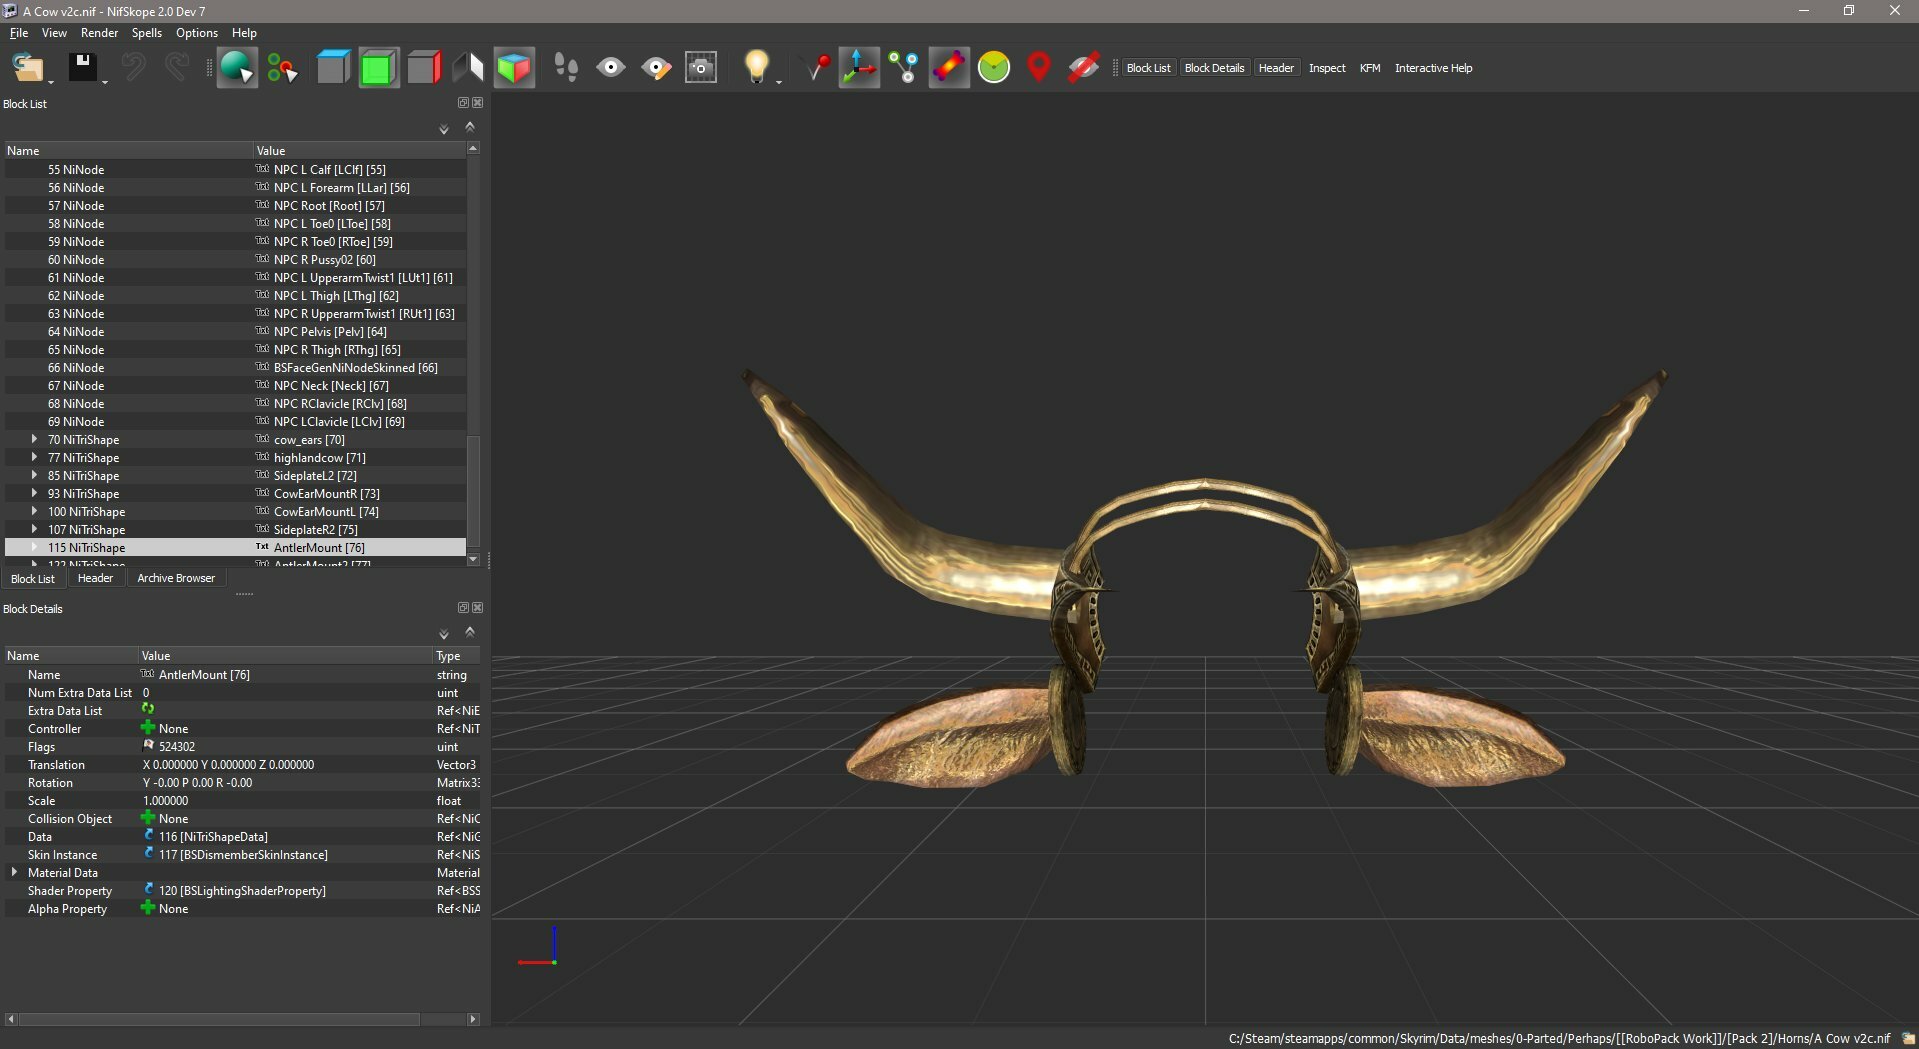Expand the 93 NiTriShape tree row
This screenshot has height=1049, width=1919.
(34, 493)
